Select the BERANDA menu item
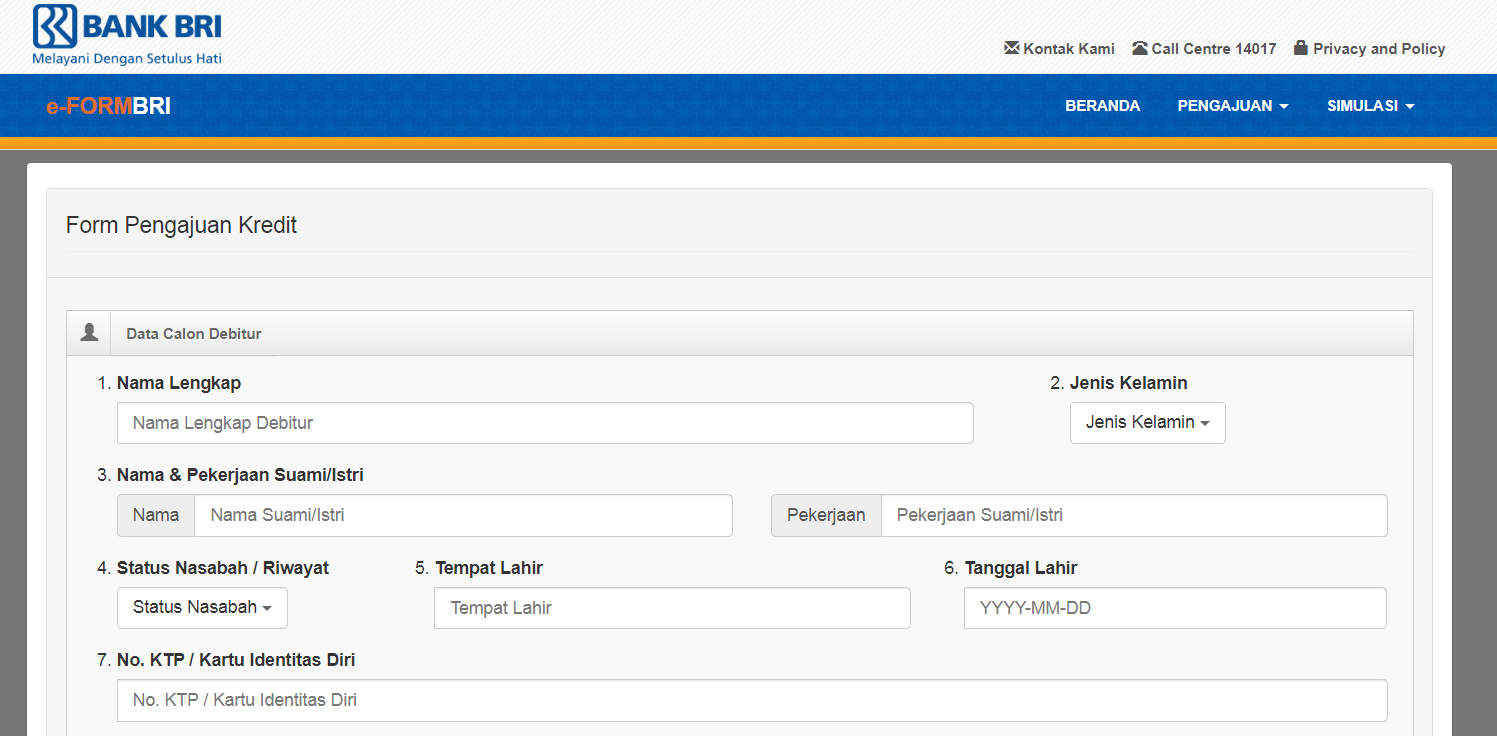Image resolution: width=1497 pixels, height=736 pixels. point(1103,106)
